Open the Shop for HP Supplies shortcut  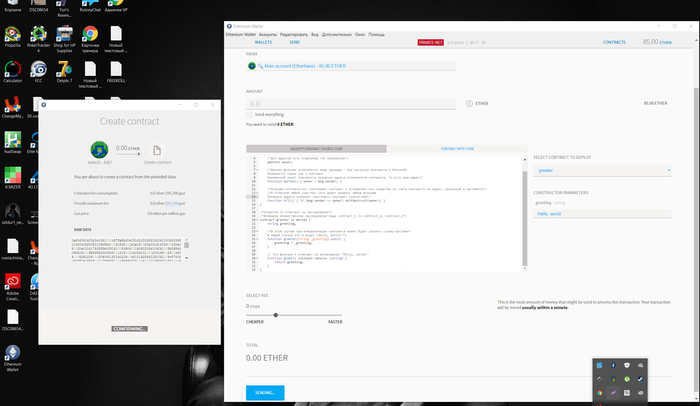coord(64,39)
